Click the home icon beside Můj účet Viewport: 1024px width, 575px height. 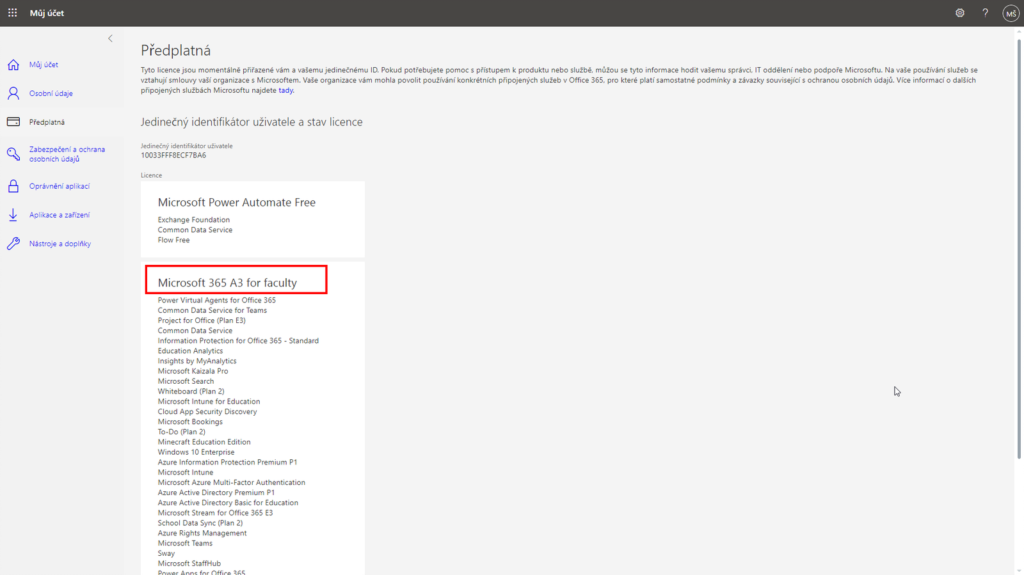13,65
